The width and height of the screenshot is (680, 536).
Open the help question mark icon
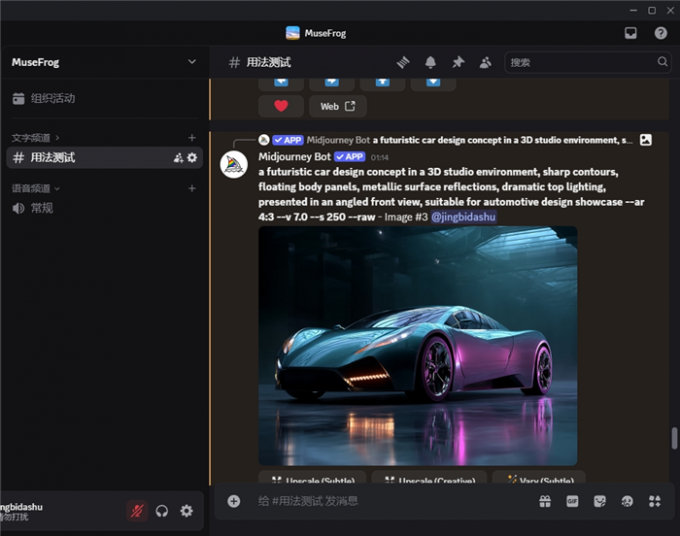[x=660, y=33]
